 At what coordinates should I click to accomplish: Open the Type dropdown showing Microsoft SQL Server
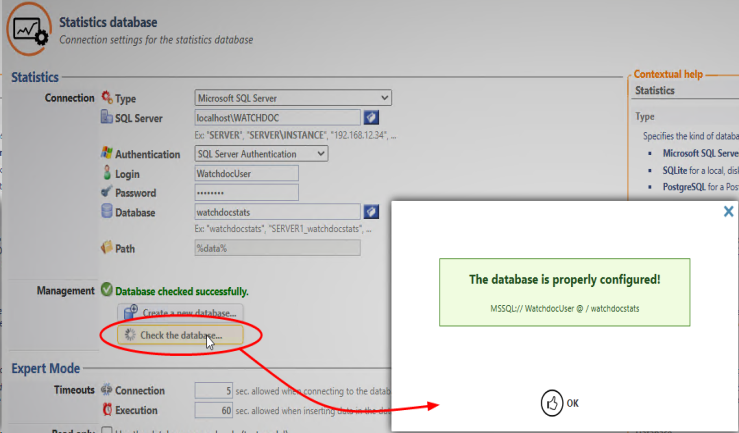pyautogui.click(x=292, y=98)
